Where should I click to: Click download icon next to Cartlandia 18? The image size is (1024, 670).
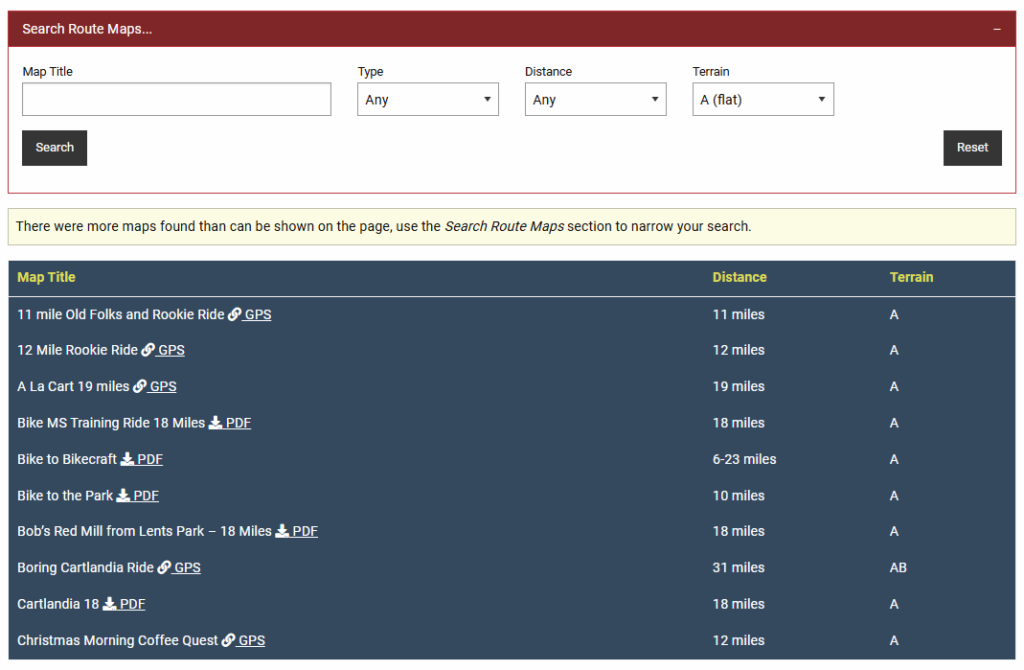click(x=110, y=604)
